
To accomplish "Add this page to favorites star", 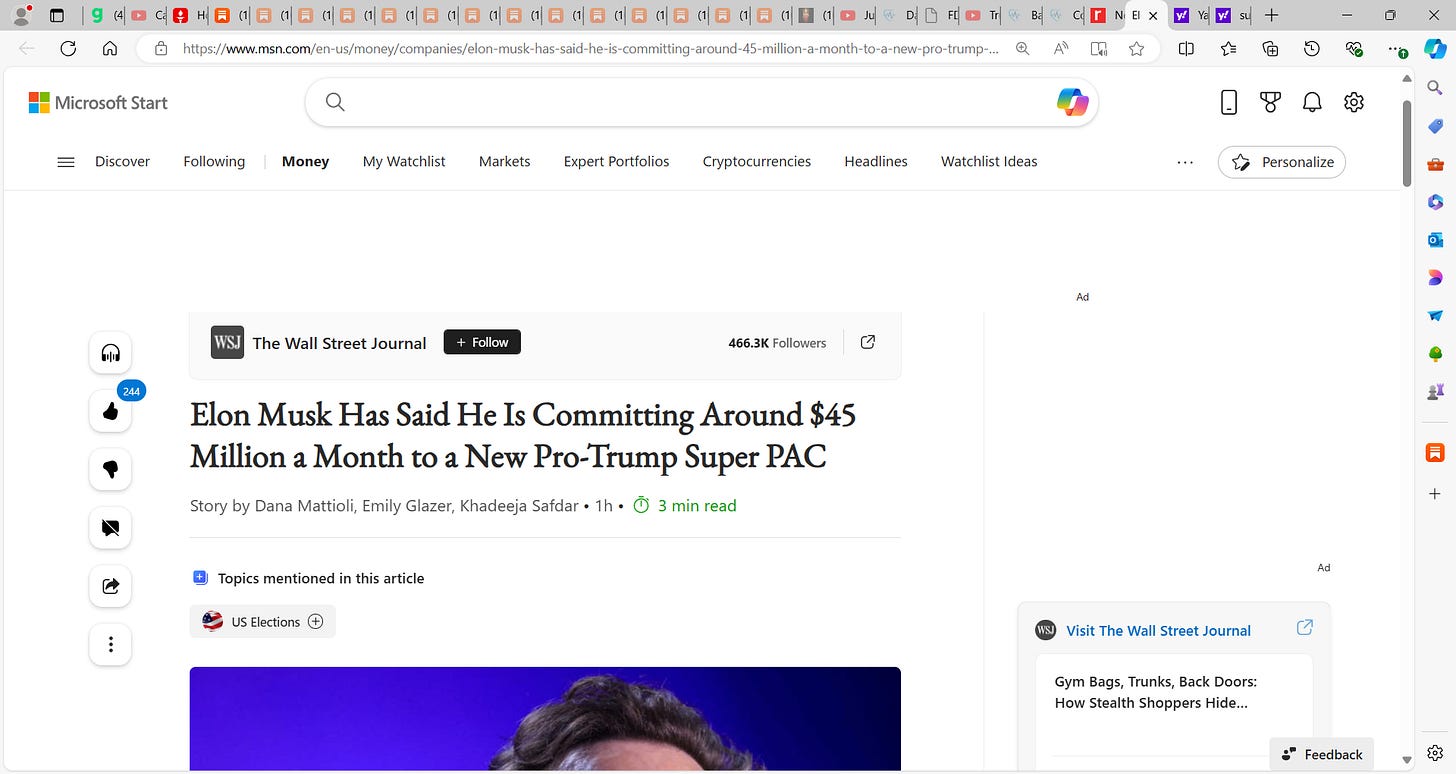I will click(x=1136, y=48).
